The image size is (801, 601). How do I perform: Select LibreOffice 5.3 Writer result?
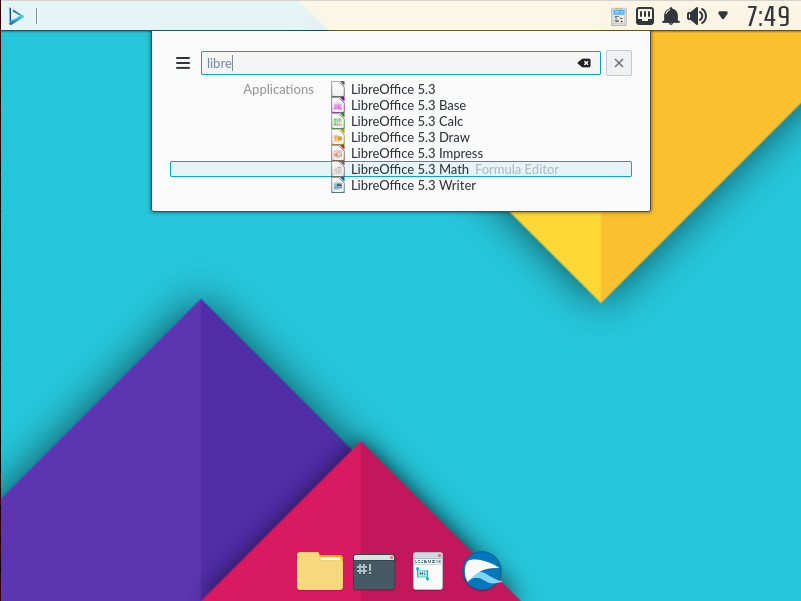(412, 185)
